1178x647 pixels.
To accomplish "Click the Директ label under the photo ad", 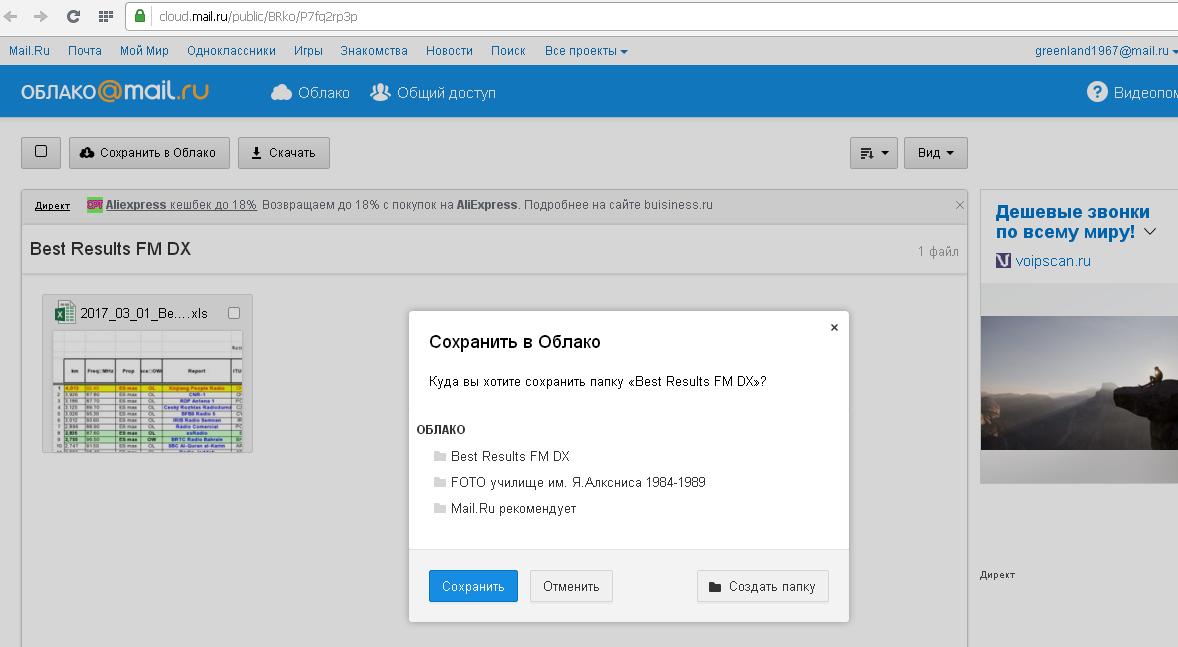I will (x=998, y=575).
